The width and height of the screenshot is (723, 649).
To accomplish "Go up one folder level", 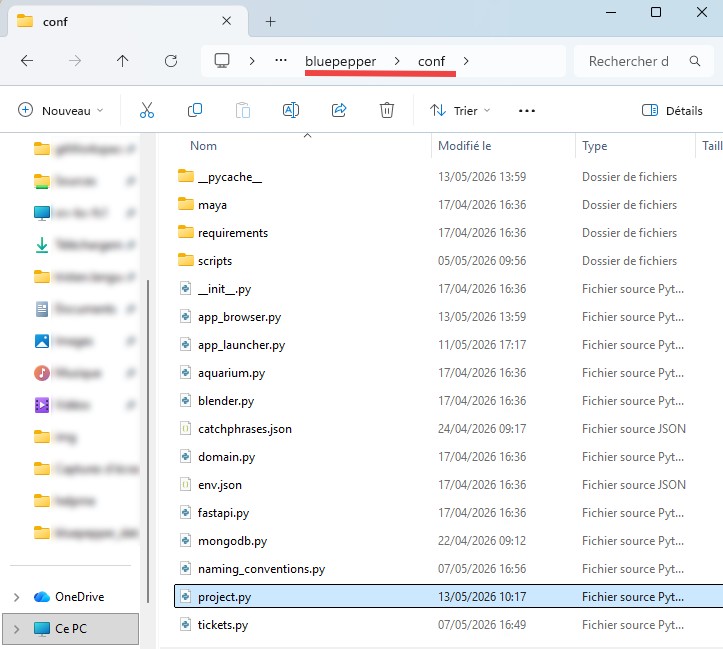I will coord(122,61).
